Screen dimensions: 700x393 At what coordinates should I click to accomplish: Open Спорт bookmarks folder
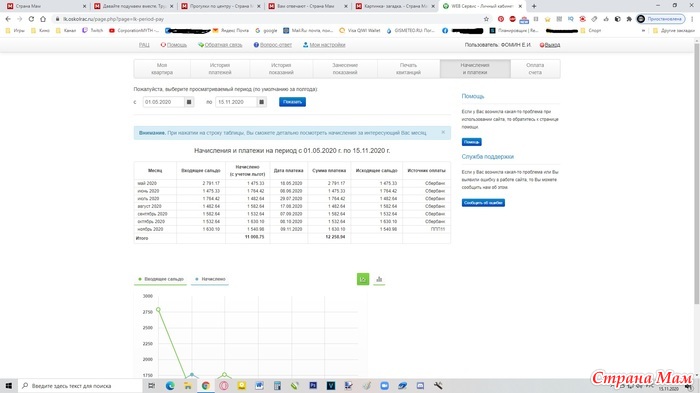click(591, 30)
